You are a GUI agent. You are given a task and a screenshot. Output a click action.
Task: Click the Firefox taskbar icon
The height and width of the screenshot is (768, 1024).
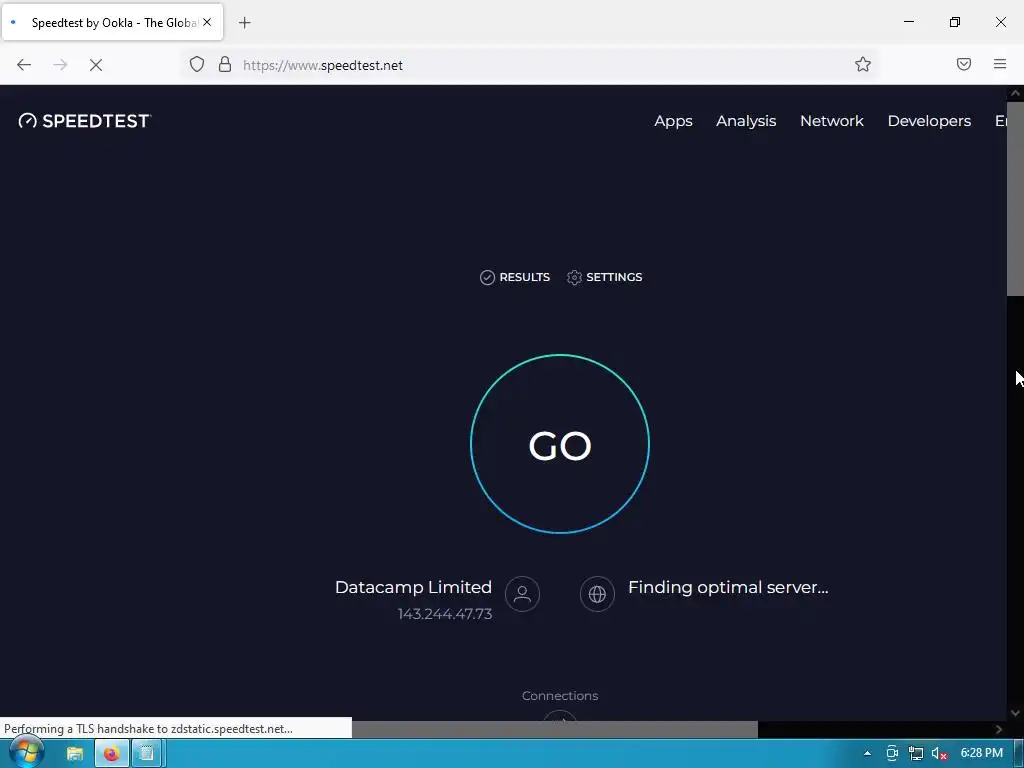click(112, 754)
